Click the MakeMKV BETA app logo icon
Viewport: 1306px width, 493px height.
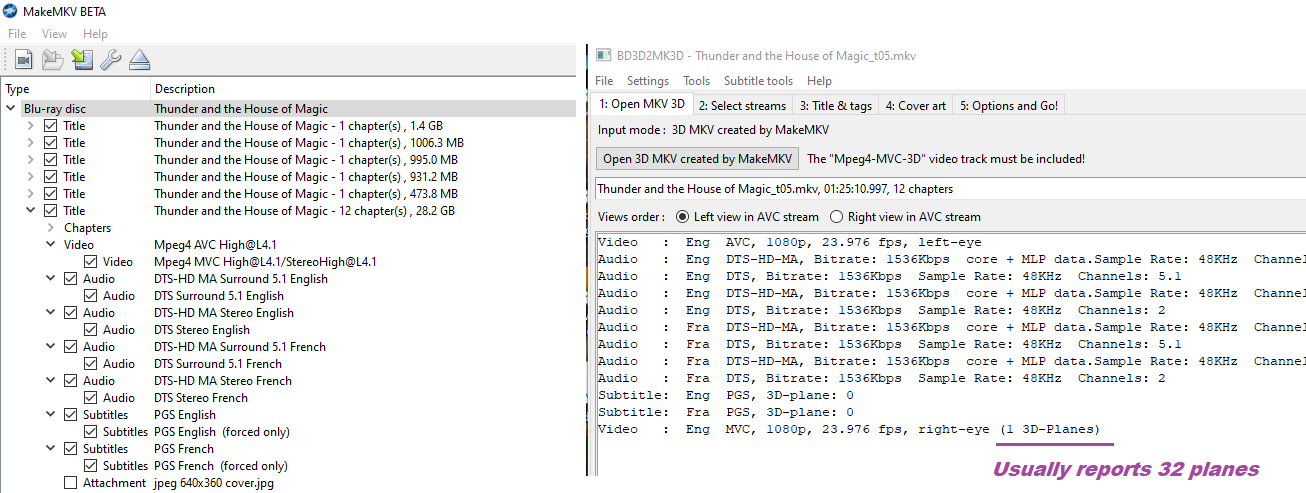[x=10, y=12]
